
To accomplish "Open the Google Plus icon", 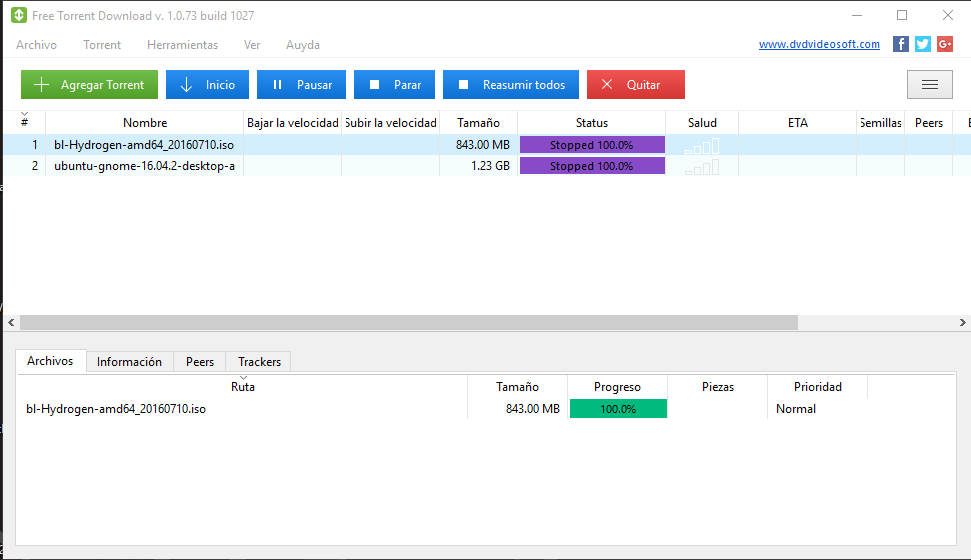I will tap(945, 44).
